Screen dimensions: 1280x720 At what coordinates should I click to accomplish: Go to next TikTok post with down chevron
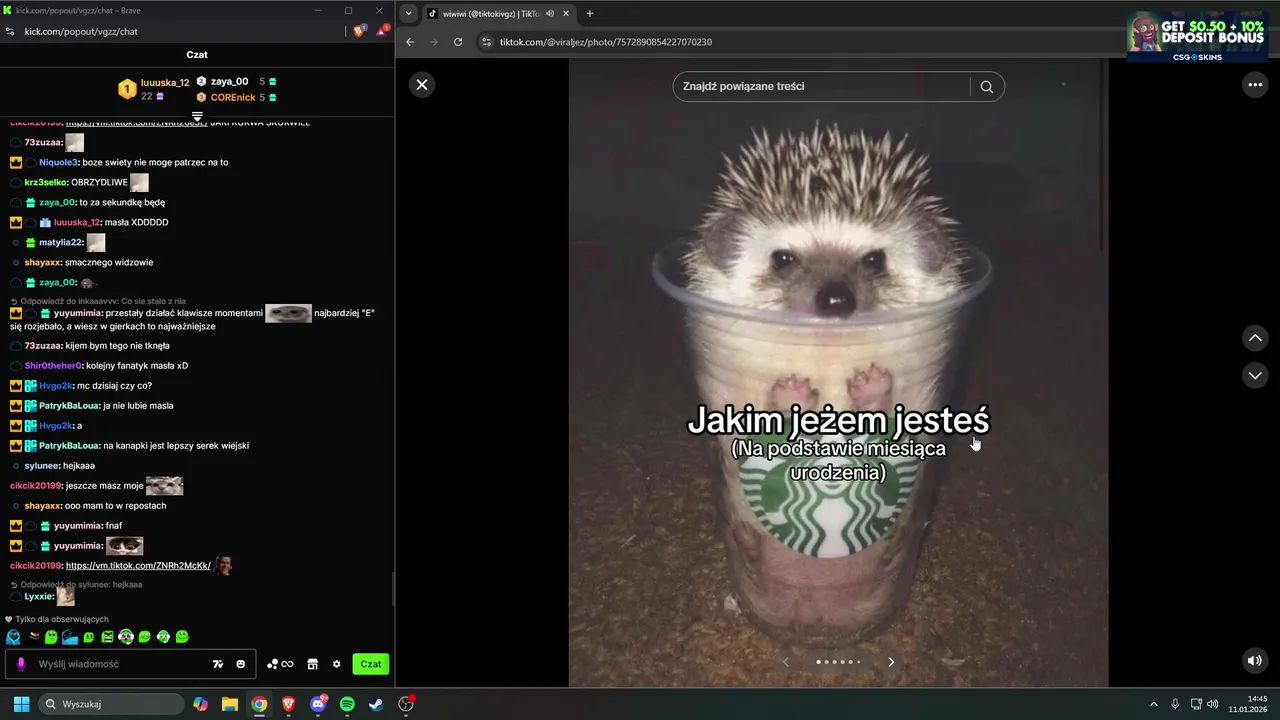(x=1255, y=375)
